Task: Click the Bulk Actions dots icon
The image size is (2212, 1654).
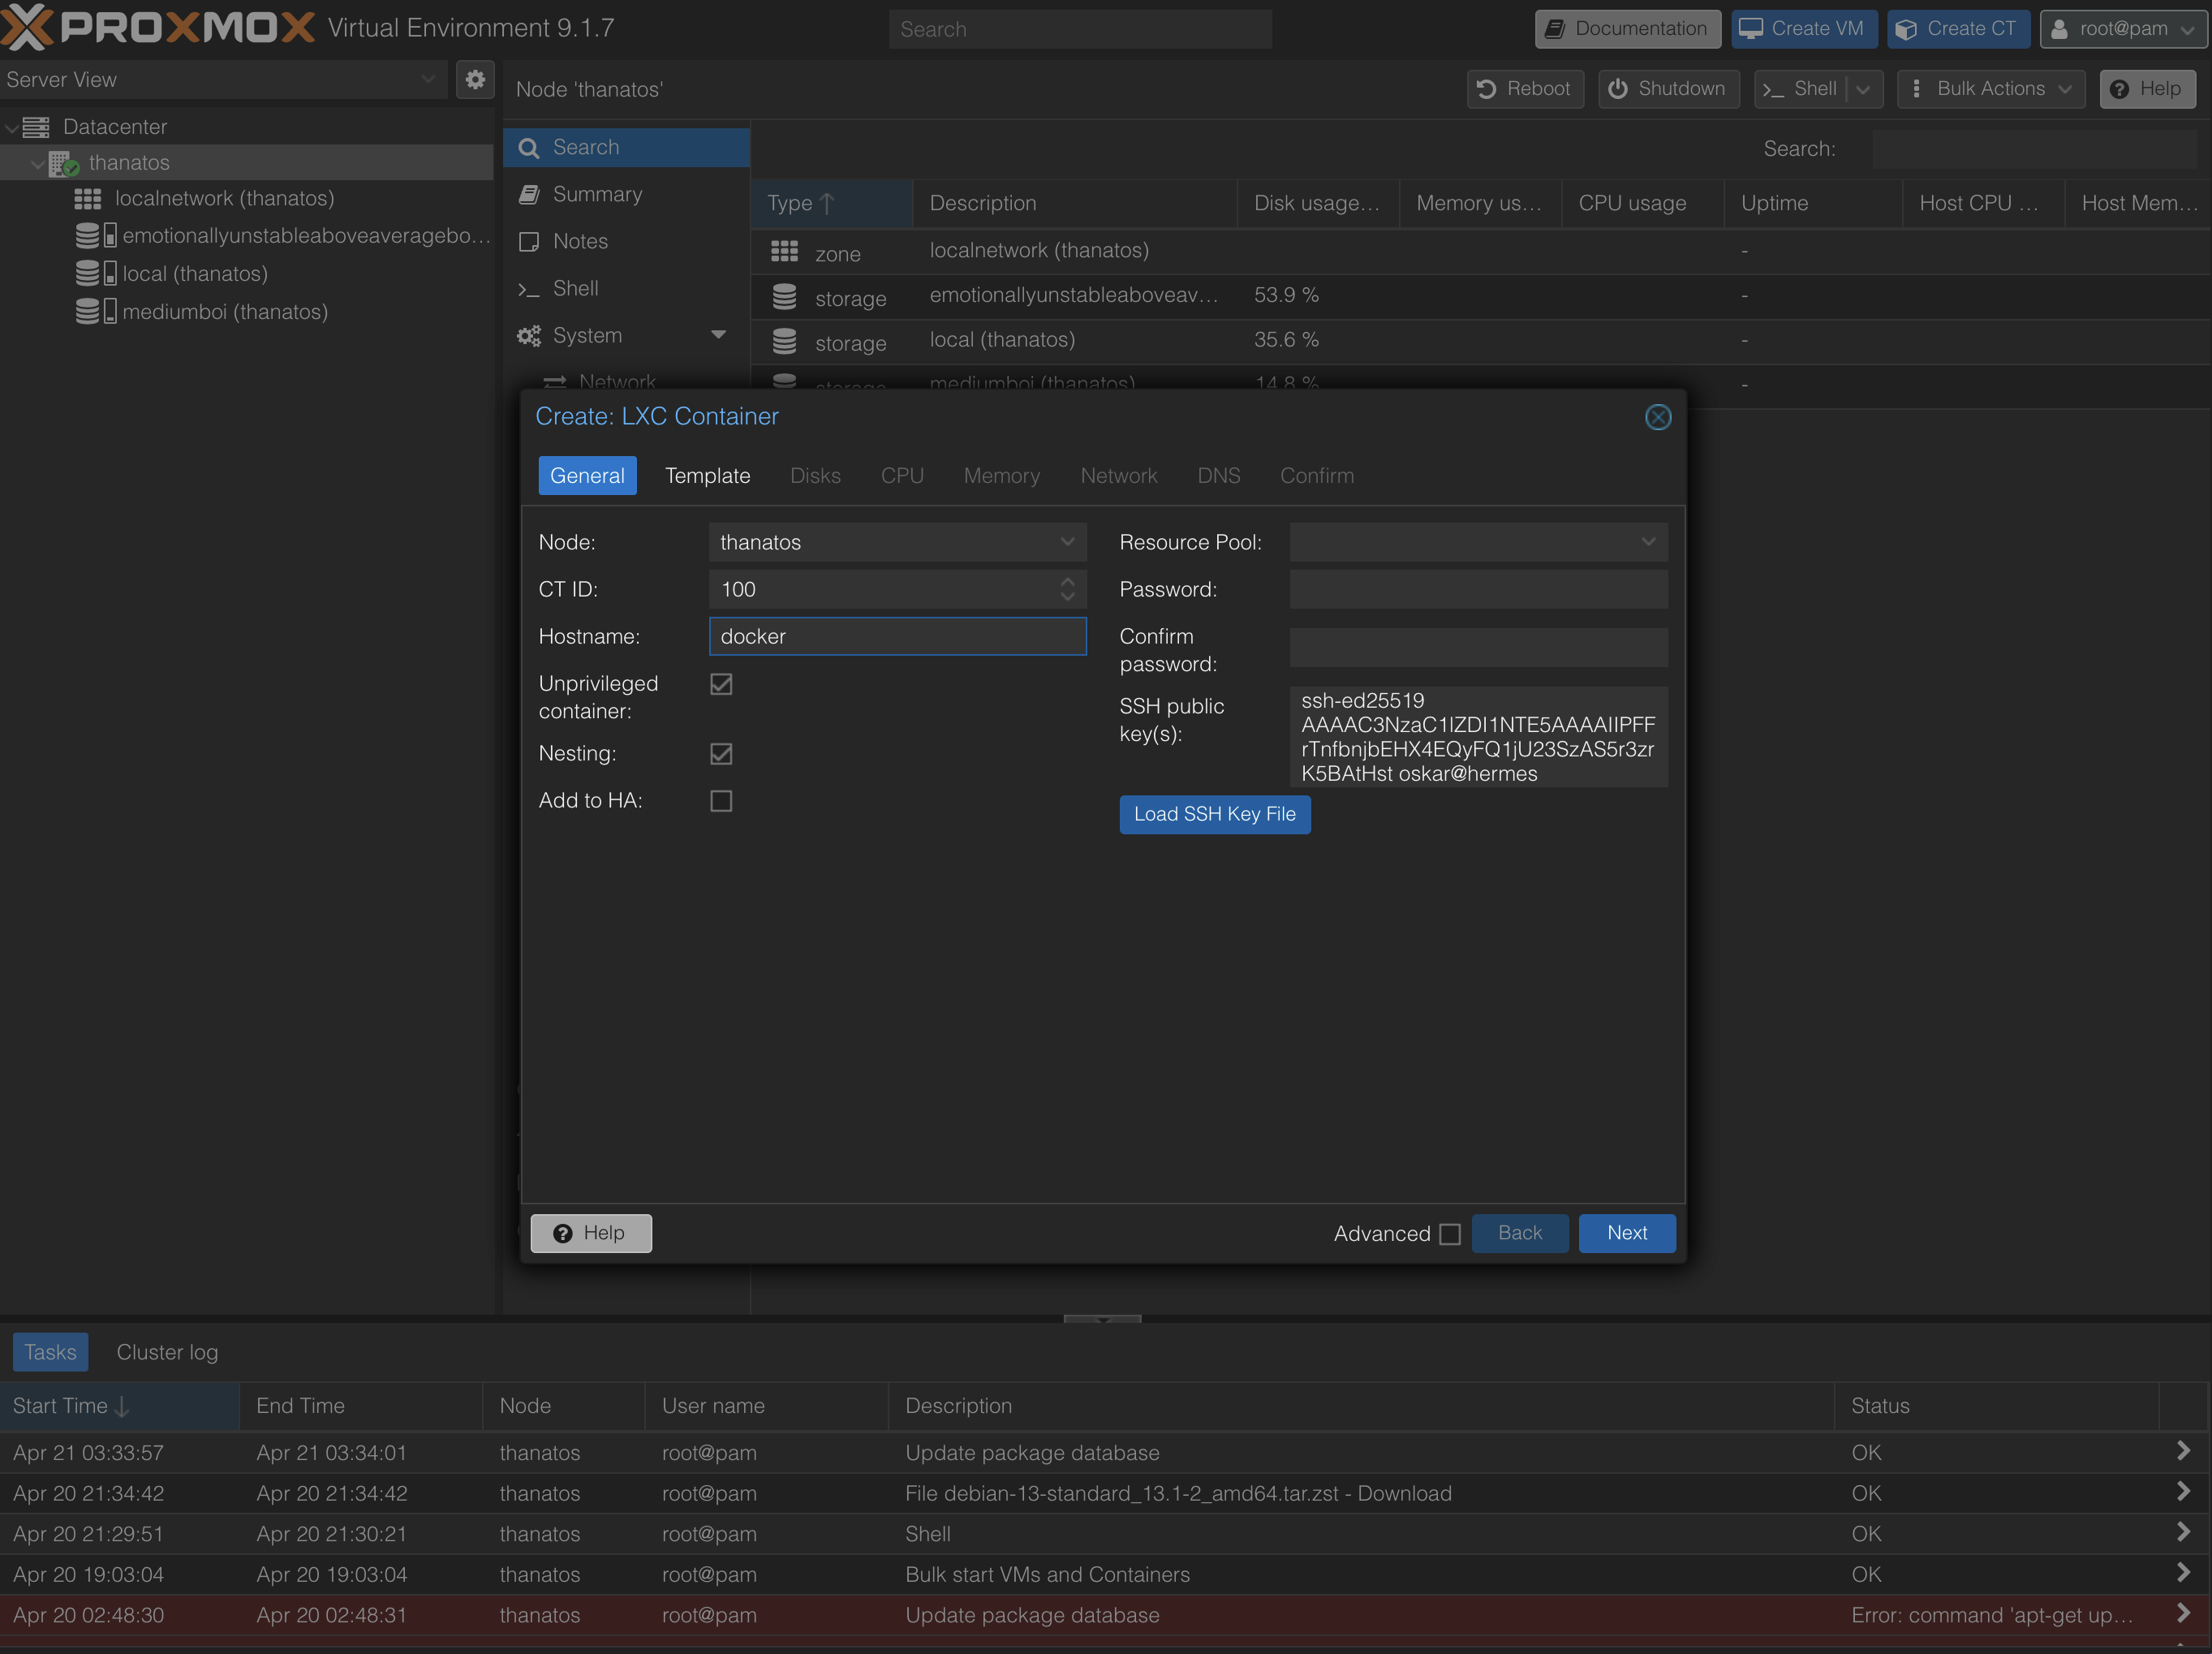Action: tap(1915, 89)
